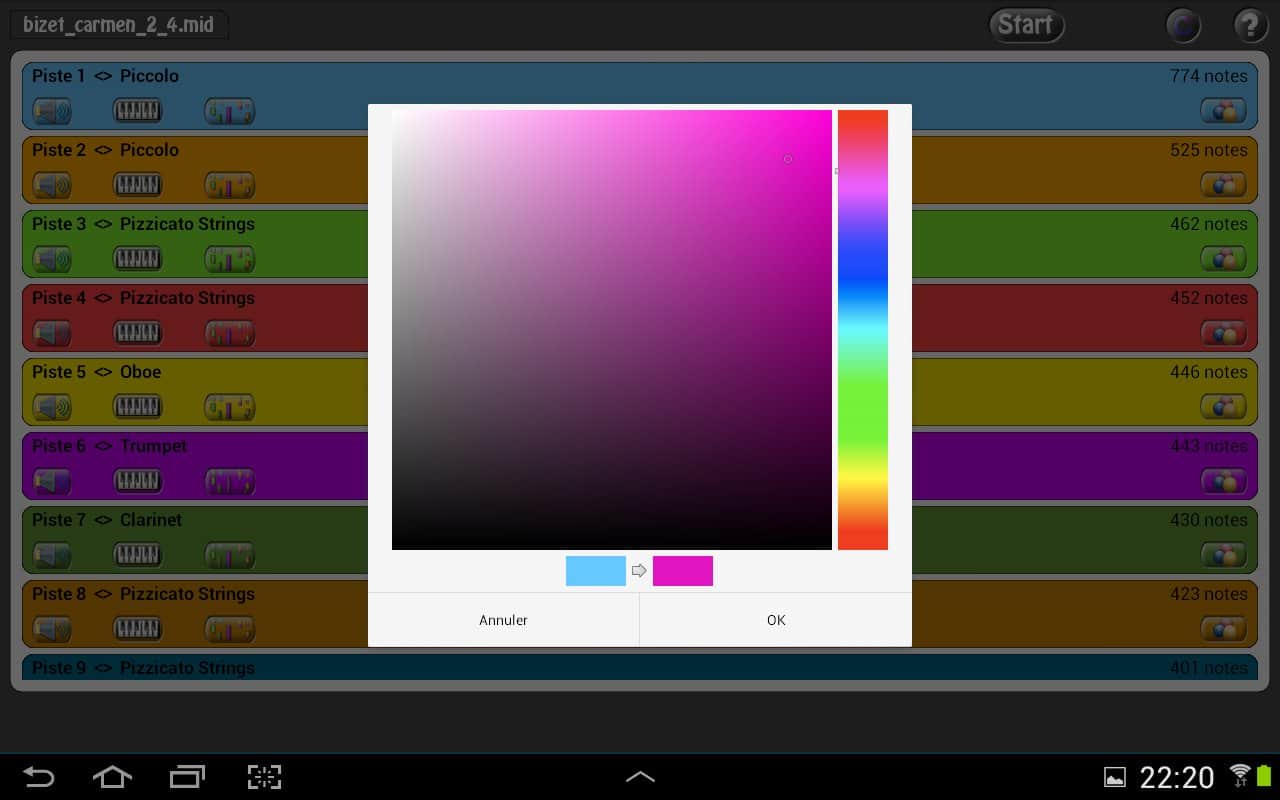Click the screenshot capture icon in navigation bar
The width and height of the screenshot is (1280, 800).
point(264,776)
